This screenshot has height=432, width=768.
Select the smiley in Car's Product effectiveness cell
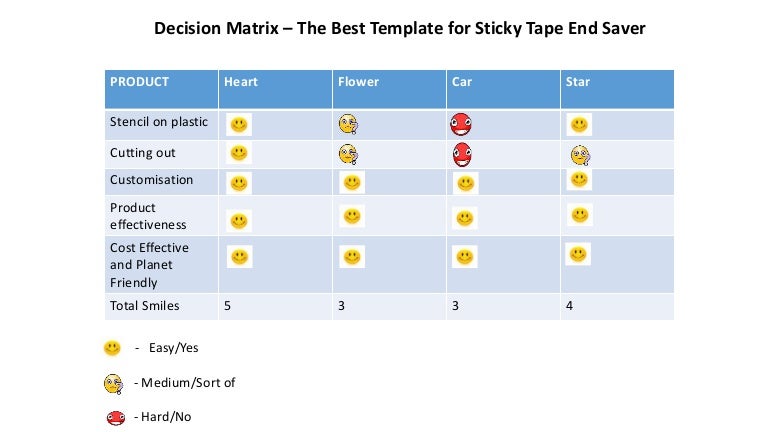pos(464,218)
